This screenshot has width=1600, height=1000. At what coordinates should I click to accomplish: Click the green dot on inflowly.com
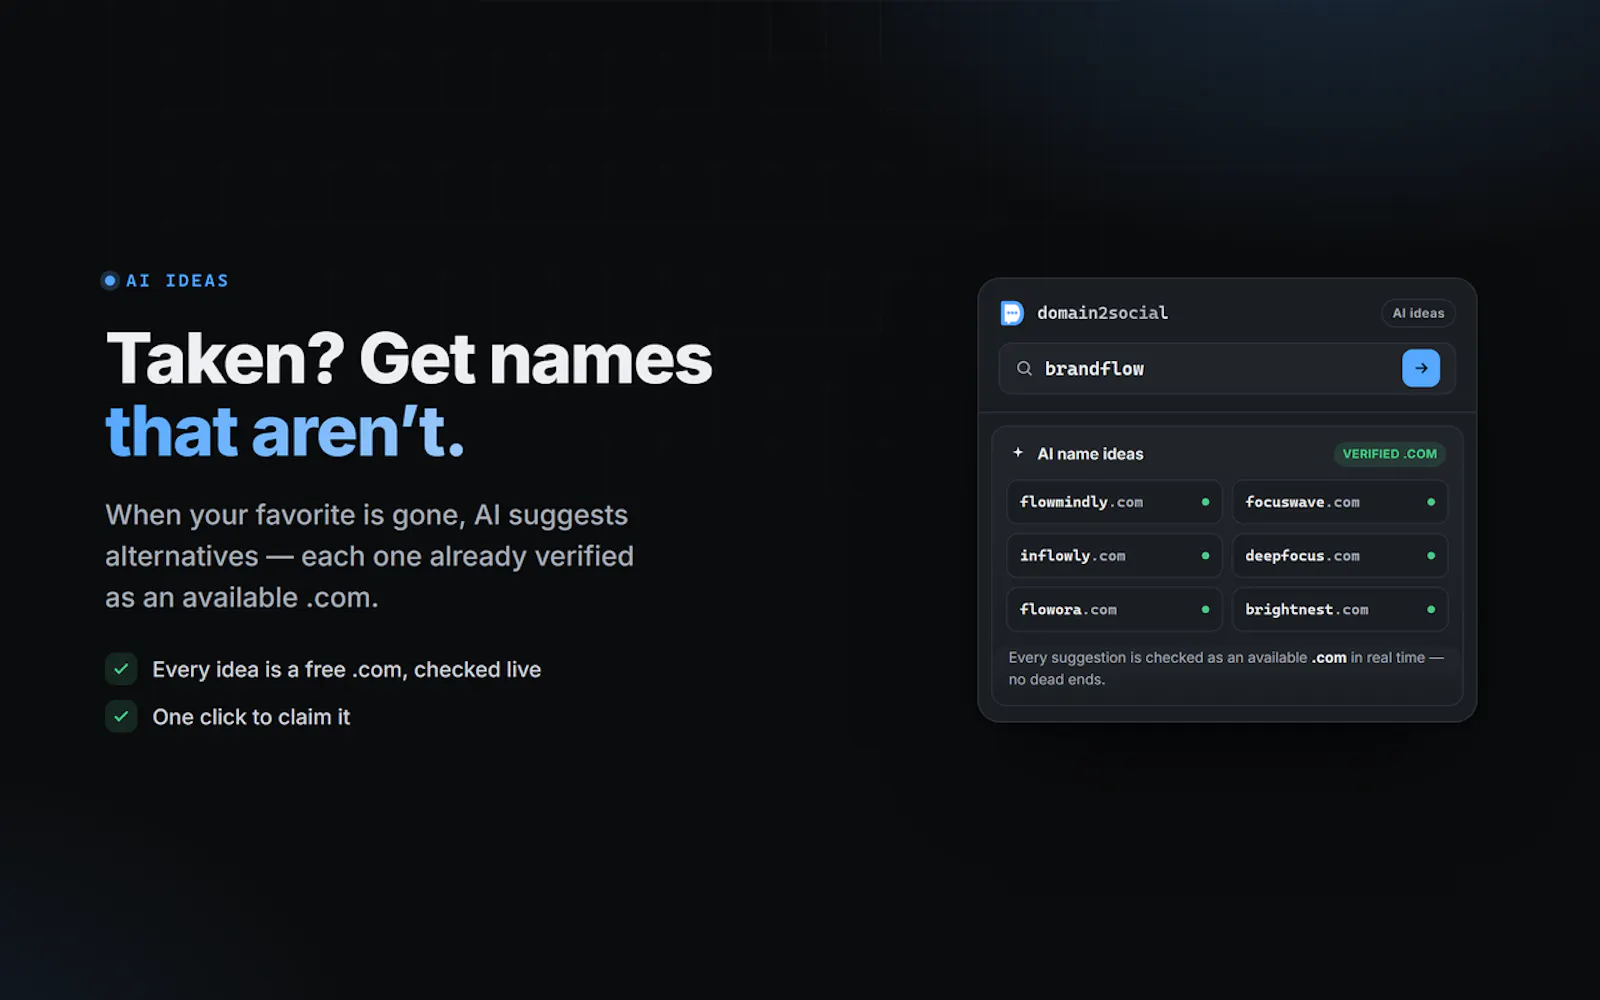(1205, 556)
